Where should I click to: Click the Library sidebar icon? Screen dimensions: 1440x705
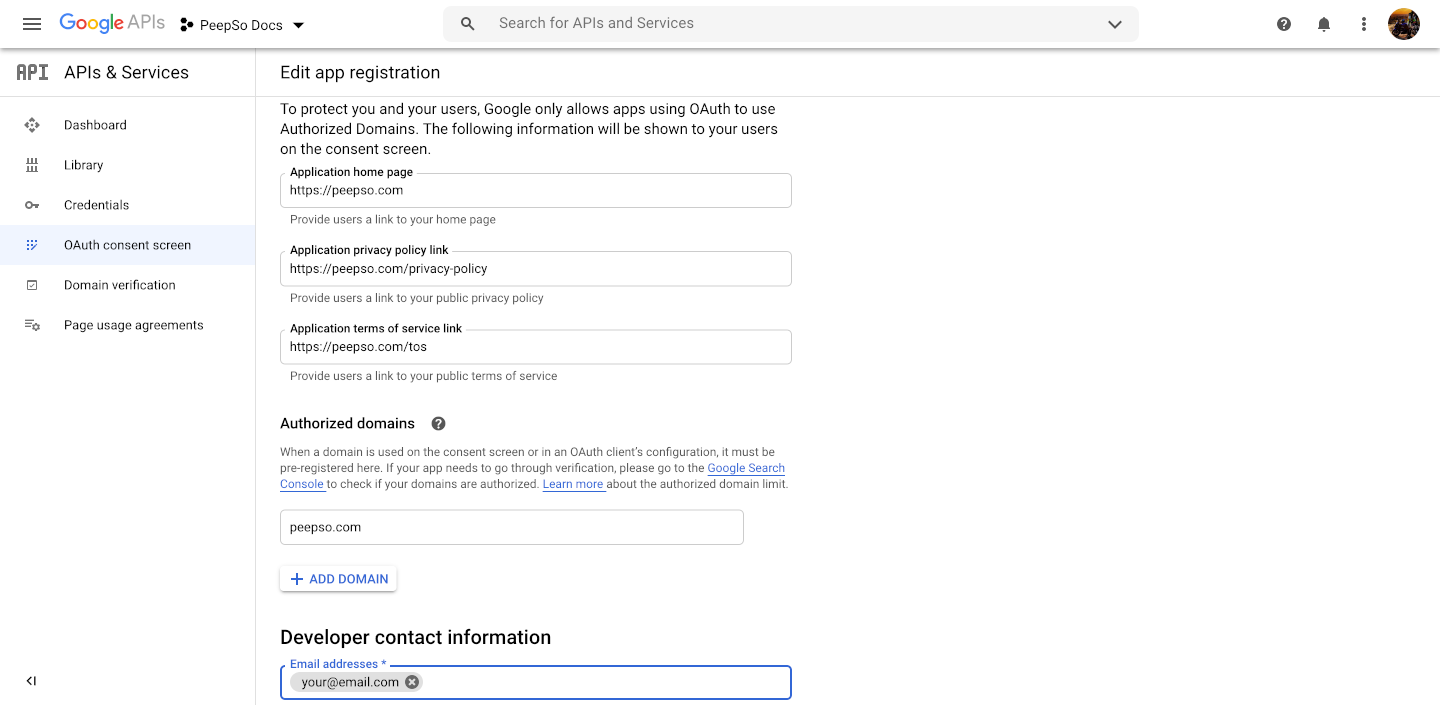click(x=32, y=165)
